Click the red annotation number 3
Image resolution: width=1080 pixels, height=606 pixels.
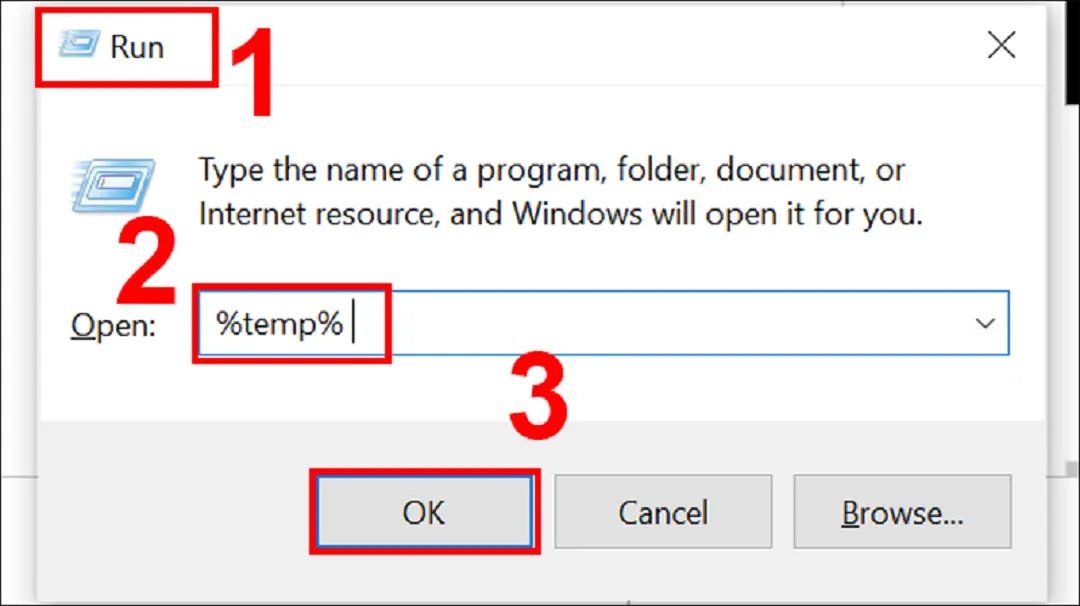(x=538, y=400)
